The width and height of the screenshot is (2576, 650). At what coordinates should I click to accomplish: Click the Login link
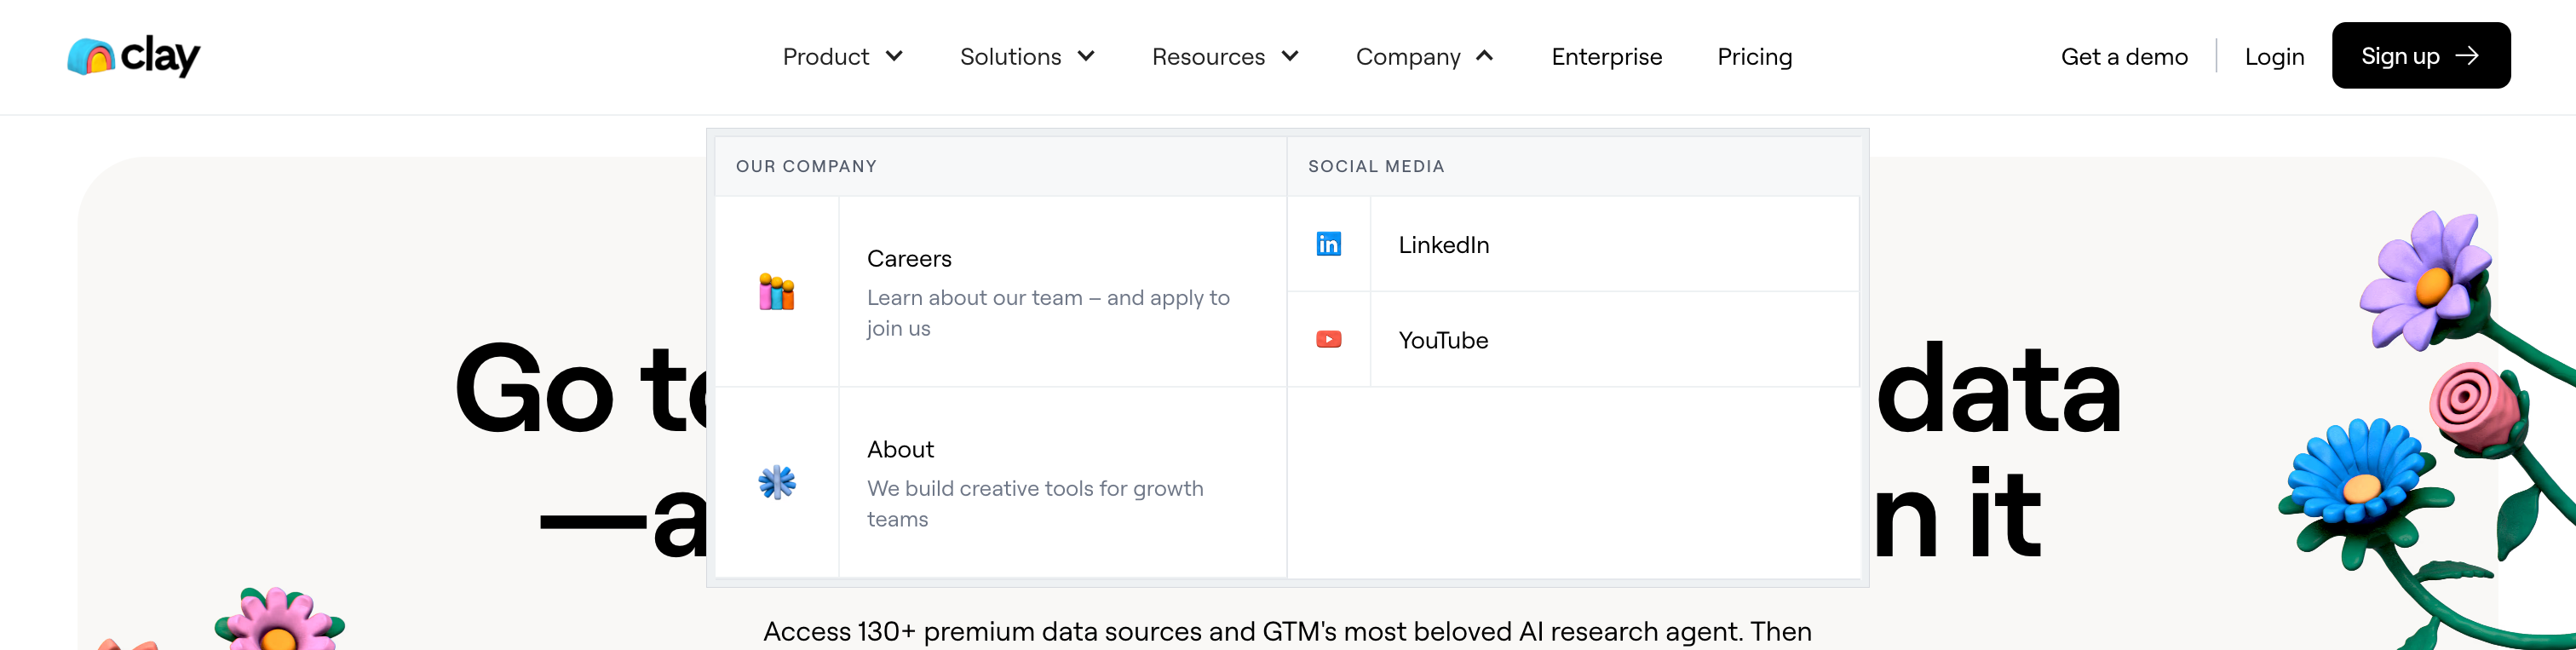pyautogui.click(x=2274, y=57)
